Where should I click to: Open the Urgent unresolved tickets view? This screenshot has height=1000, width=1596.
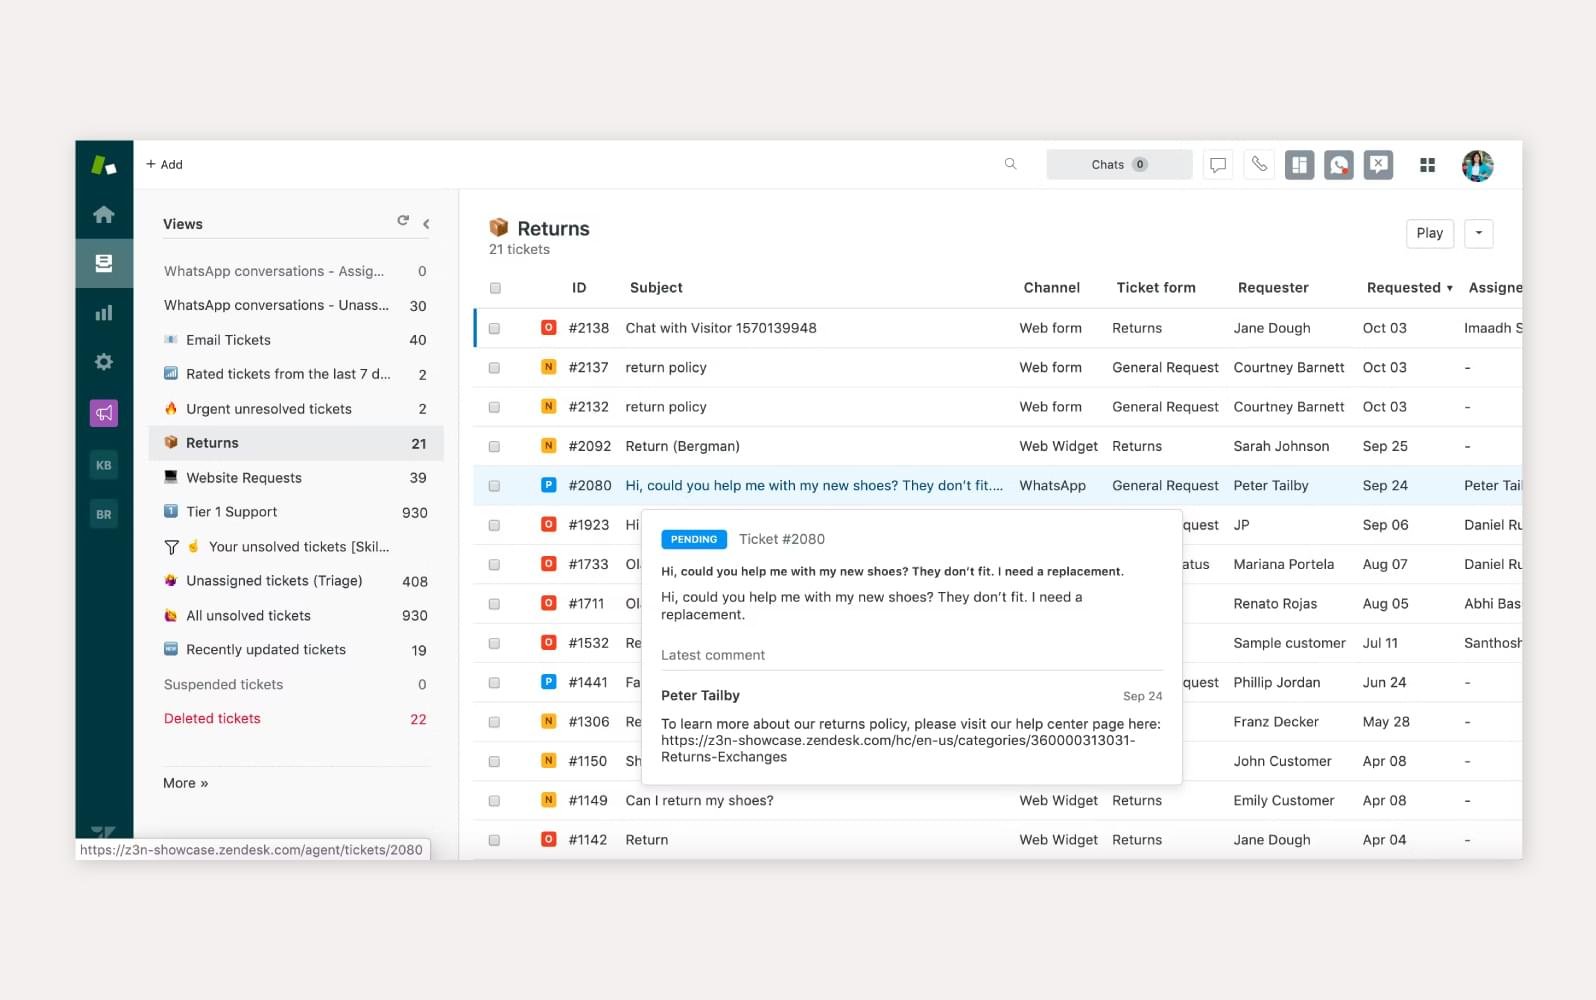tap(296, 409)
